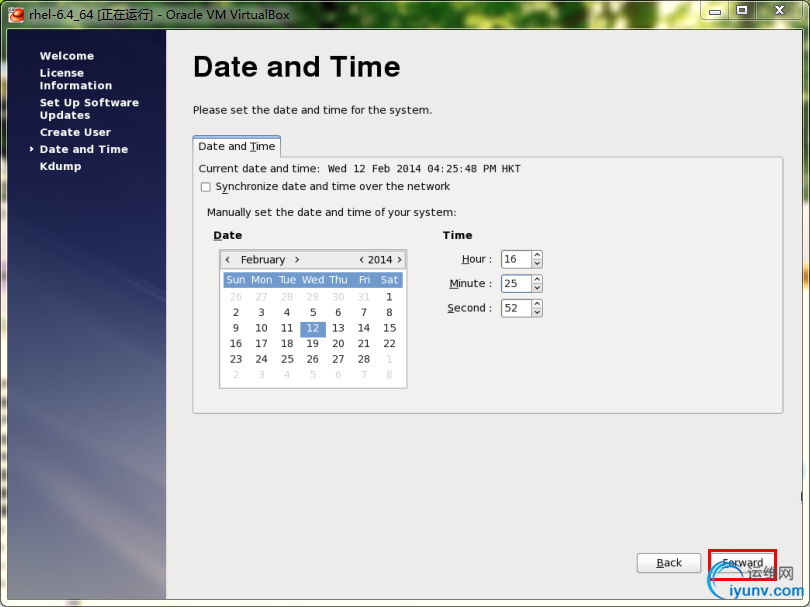Close the VirtualBox window

click(x=780, y=11)
